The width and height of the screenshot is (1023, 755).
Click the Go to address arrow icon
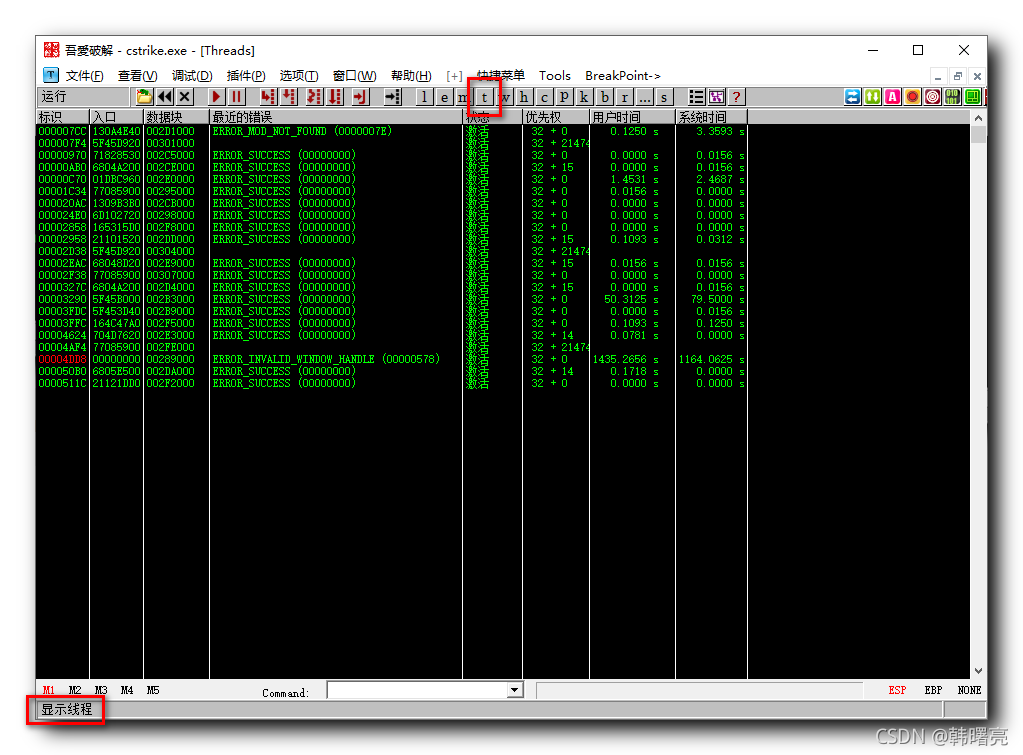[x=392, y=97]
